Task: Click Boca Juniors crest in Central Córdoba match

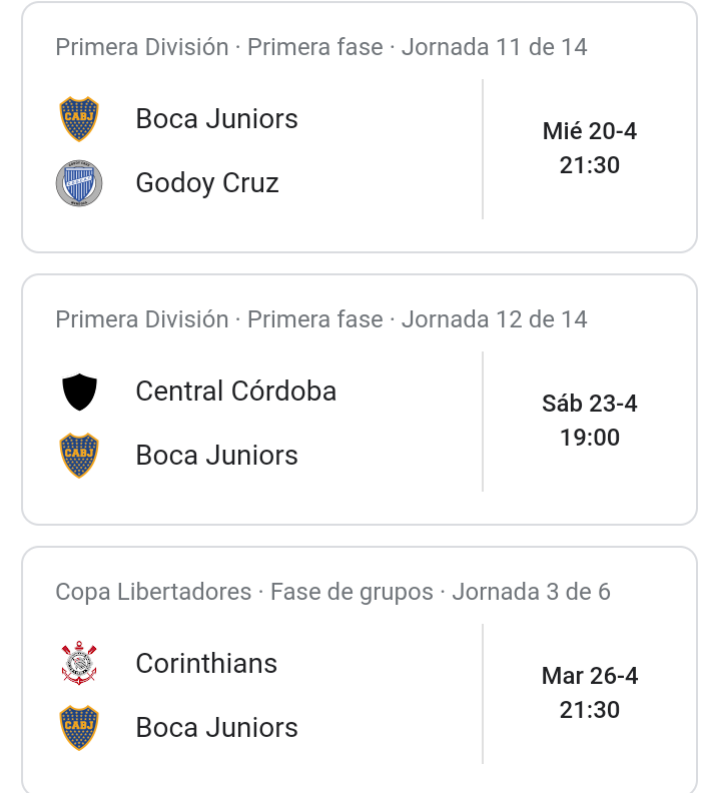Action: (x=79, y=455)
